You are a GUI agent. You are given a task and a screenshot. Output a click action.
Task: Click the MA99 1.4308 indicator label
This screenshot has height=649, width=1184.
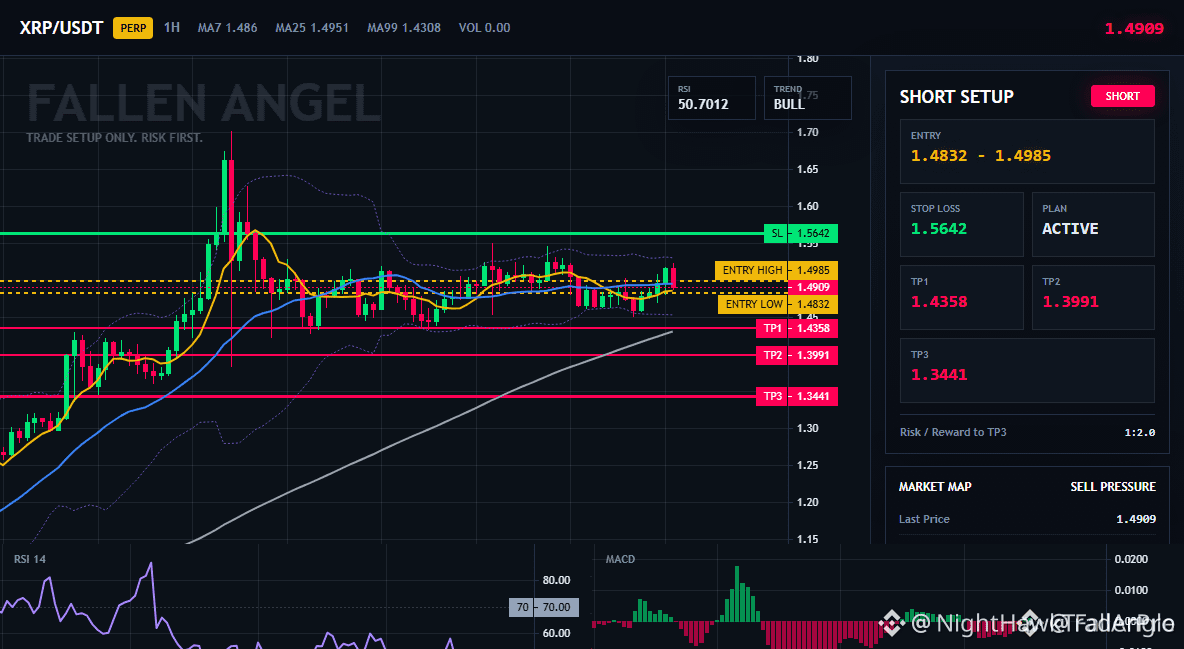tap(404, 28)
